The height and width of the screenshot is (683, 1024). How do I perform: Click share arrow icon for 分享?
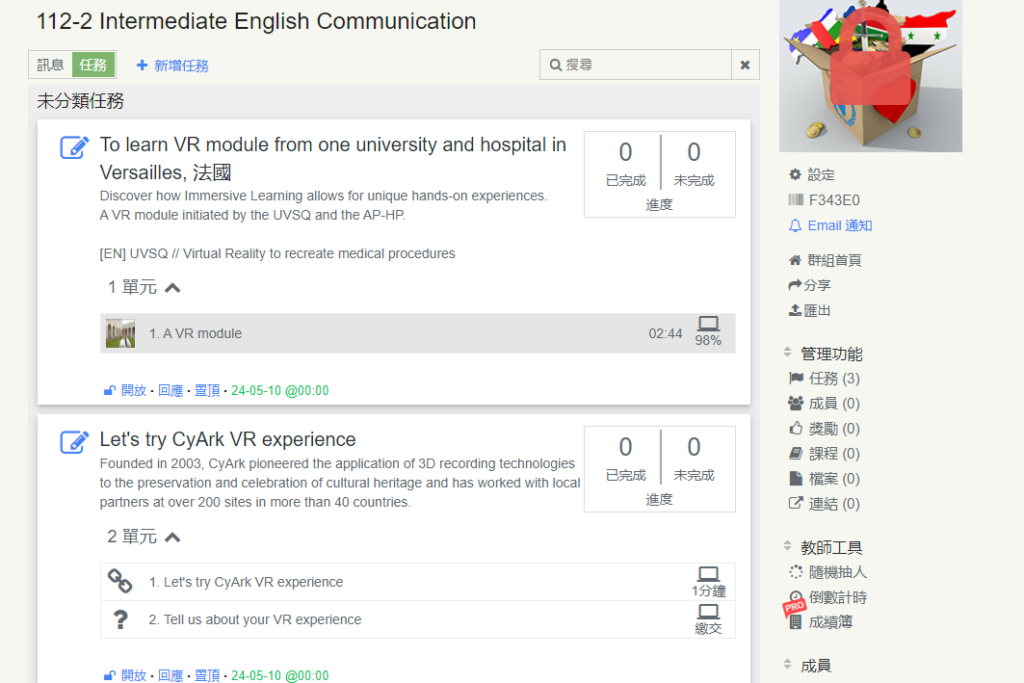pos(795,285)
